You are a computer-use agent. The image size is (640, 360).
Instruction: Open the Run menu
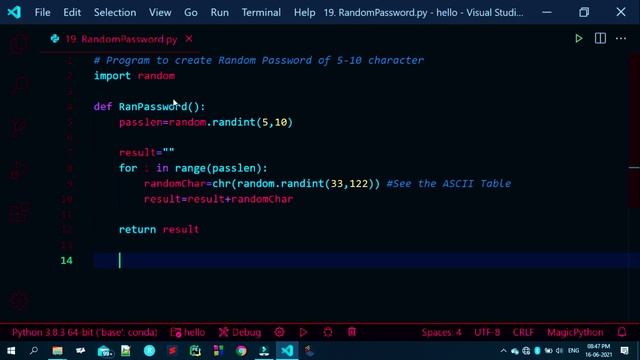click(x=220, y=13)
